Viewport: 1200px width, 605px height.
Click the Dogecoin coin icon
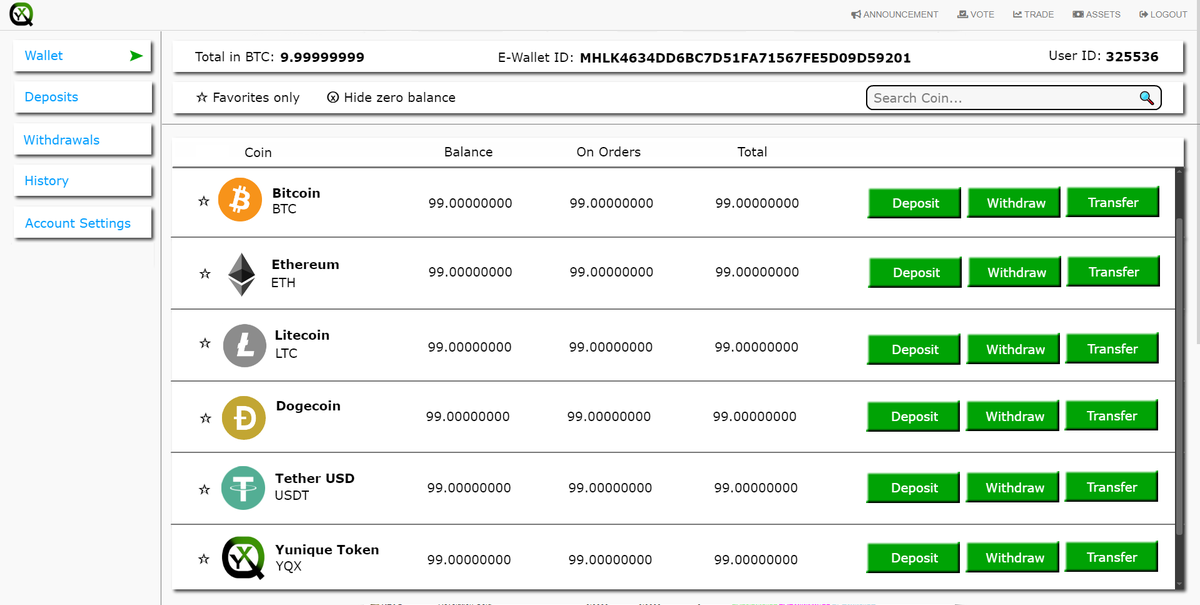[243, 418]
